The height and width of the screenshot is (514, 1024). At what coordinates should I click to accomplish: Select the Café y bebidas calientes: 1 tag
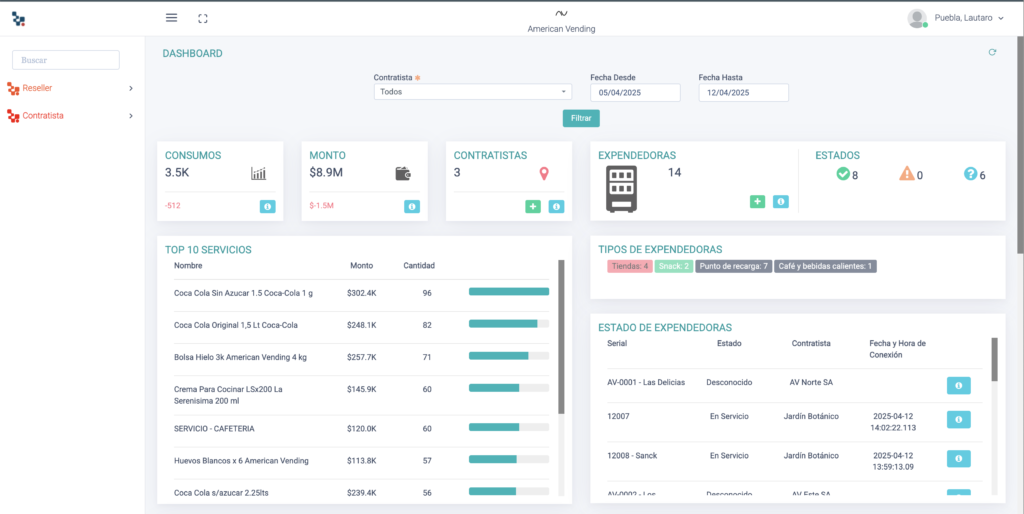(825, 266)
